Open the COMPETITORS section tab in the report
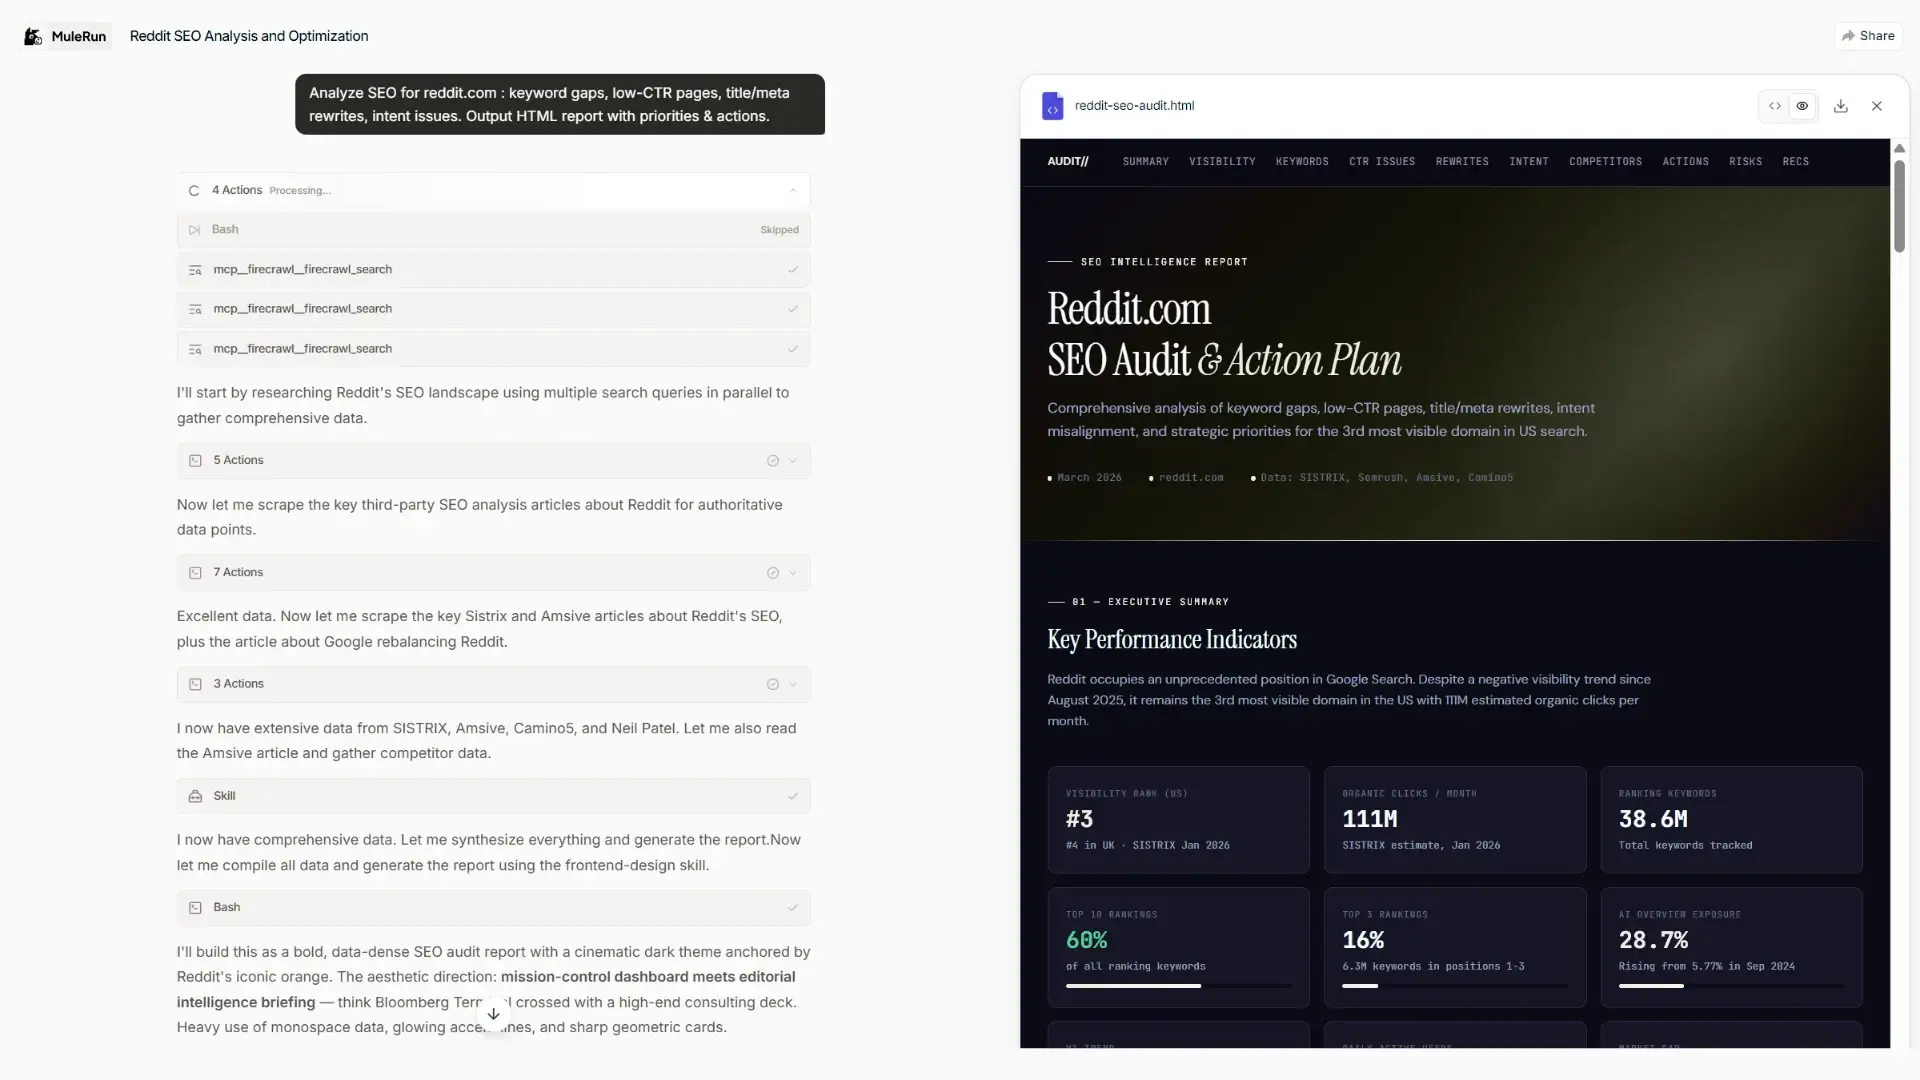Screen dimensions: 1920x1080 point(1605,161)
